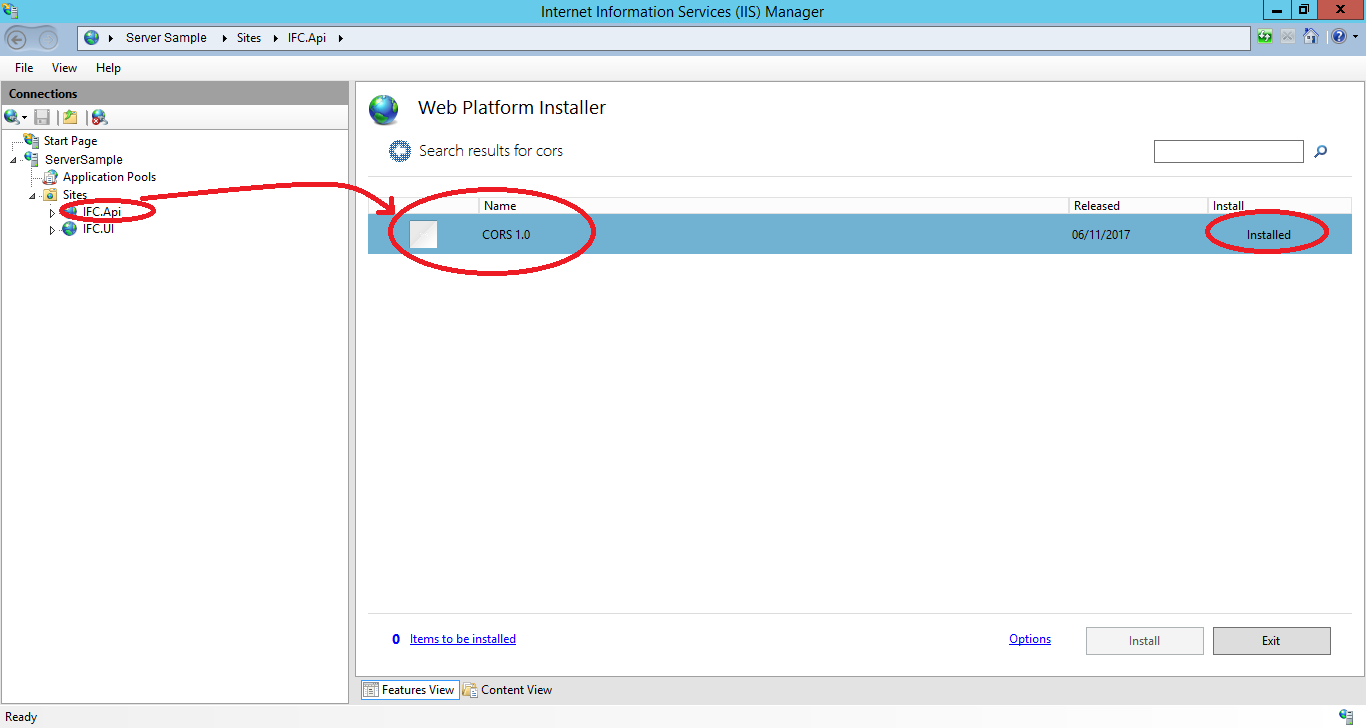
Task: Click IFC.Api in the breadcrumb path
Action: tap(307, 38)
